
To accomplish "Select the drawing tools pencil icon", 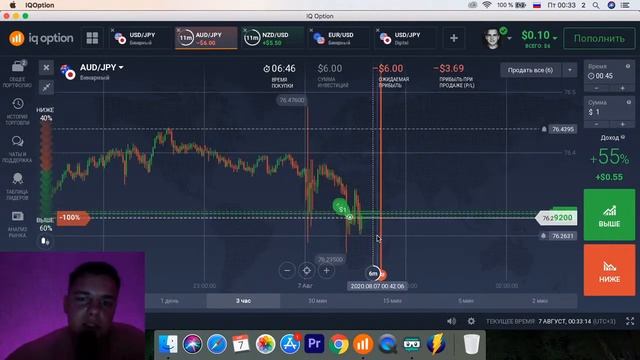I will click(46, 87).
